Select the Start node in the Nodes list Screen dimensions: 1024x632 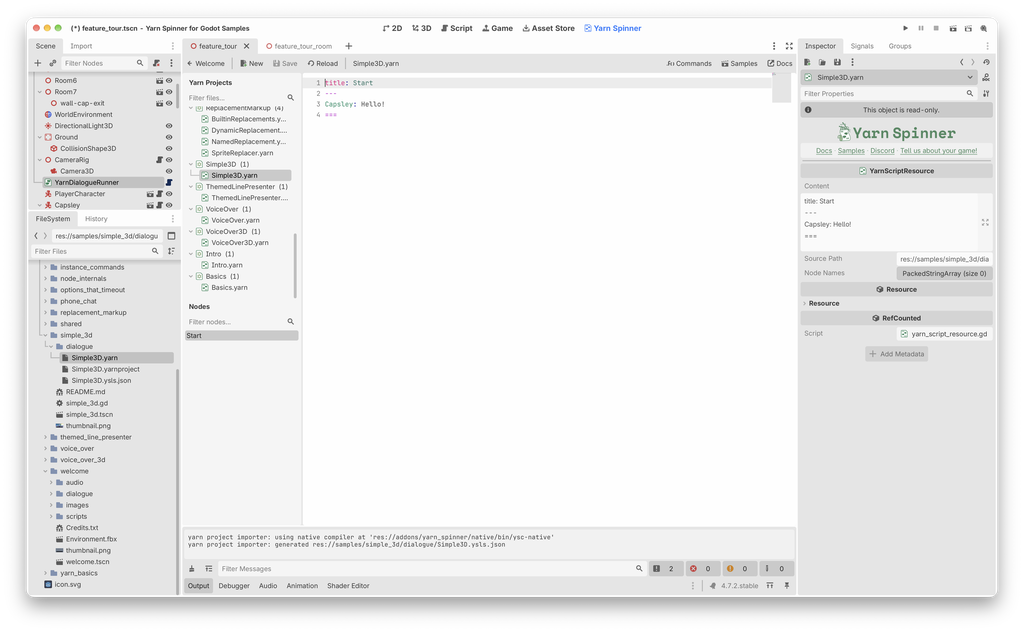[x=242, y=336]
